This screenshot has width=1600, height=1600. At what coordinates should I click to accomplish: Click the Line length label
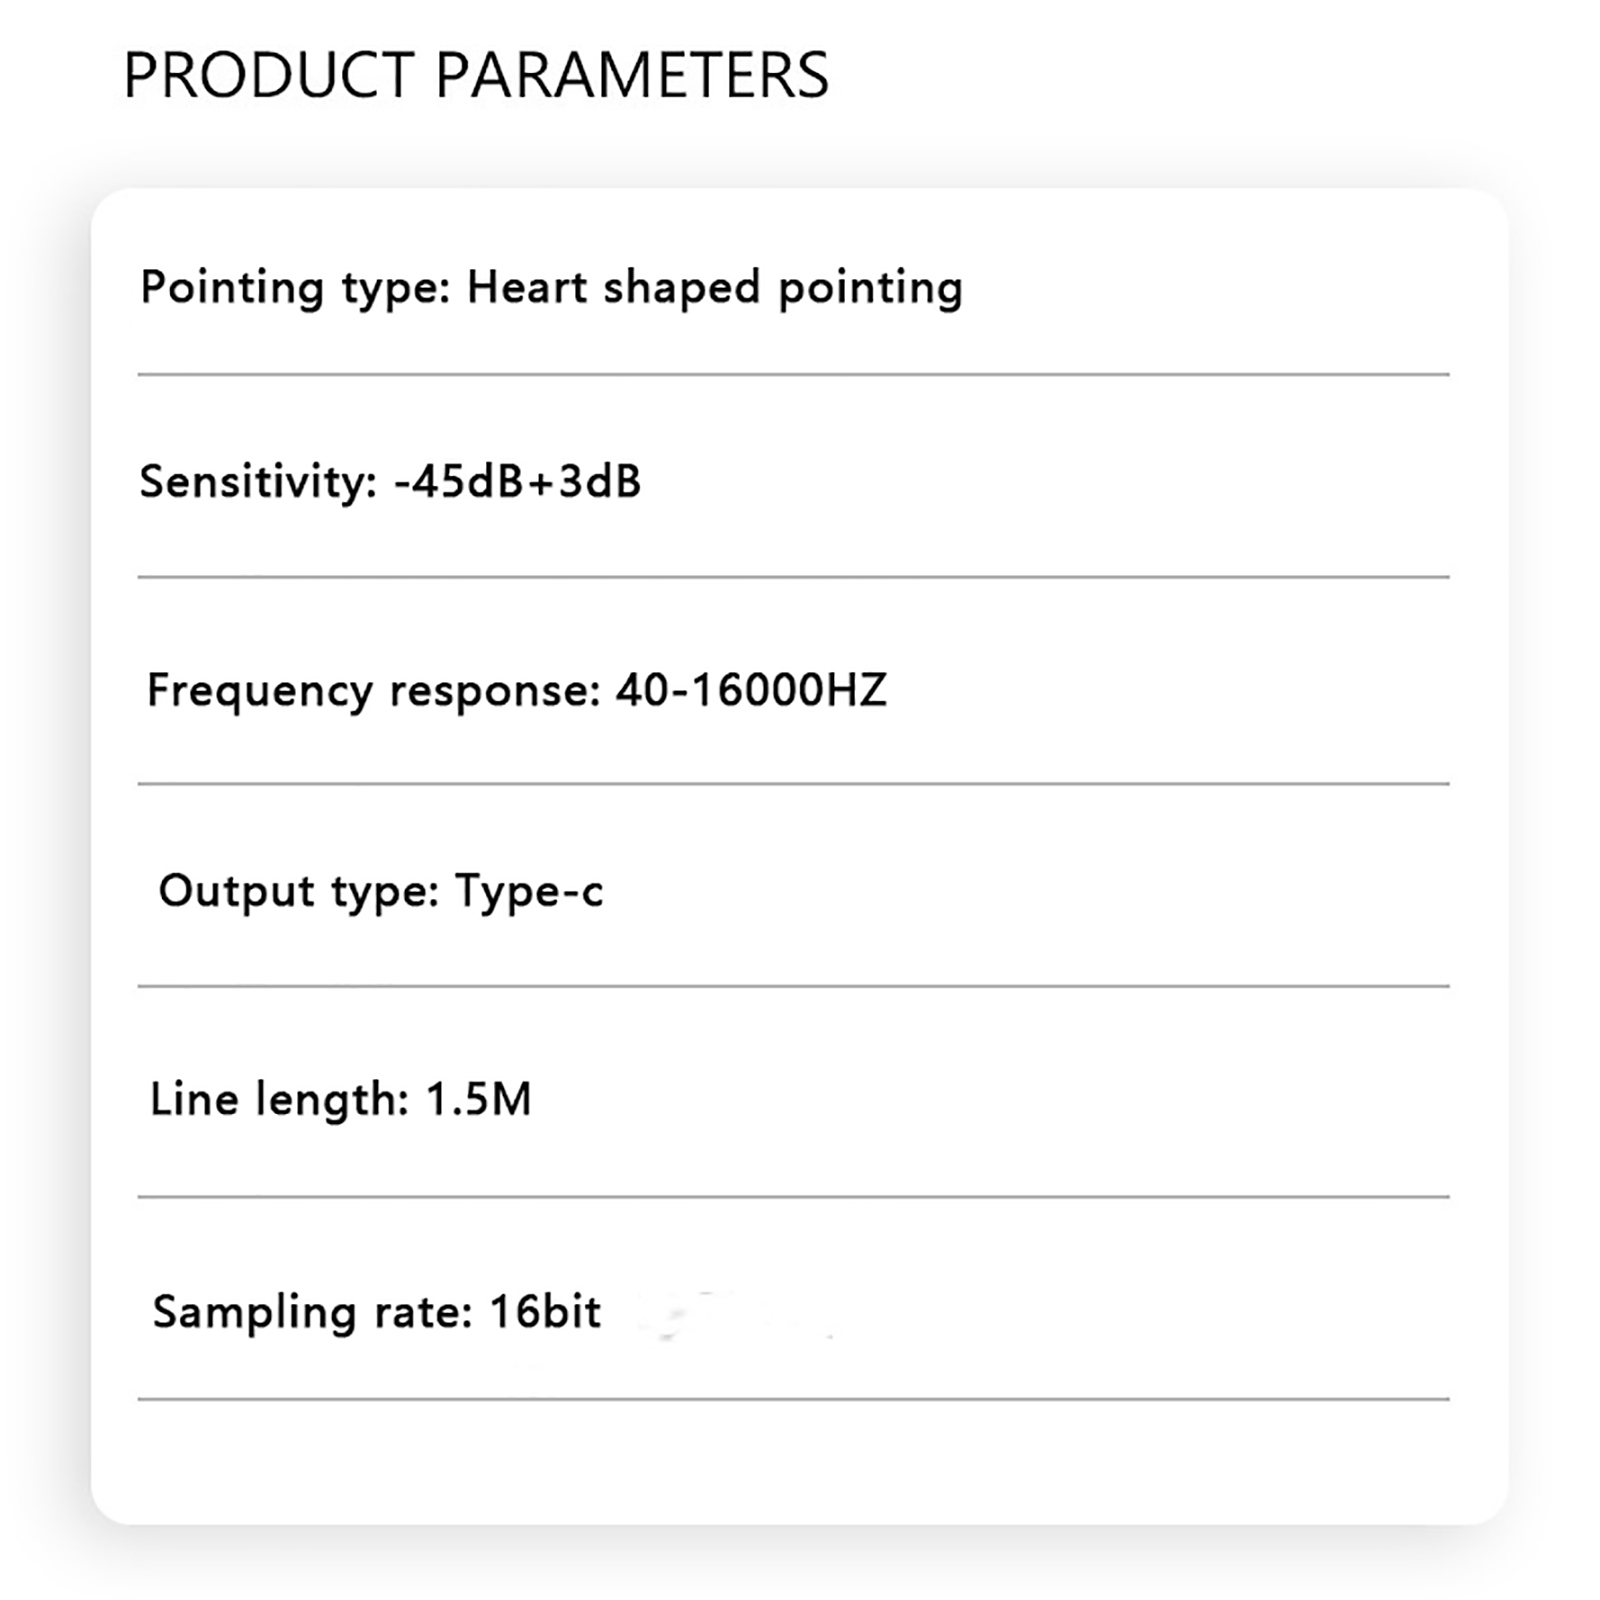(x=279, y=1099)
